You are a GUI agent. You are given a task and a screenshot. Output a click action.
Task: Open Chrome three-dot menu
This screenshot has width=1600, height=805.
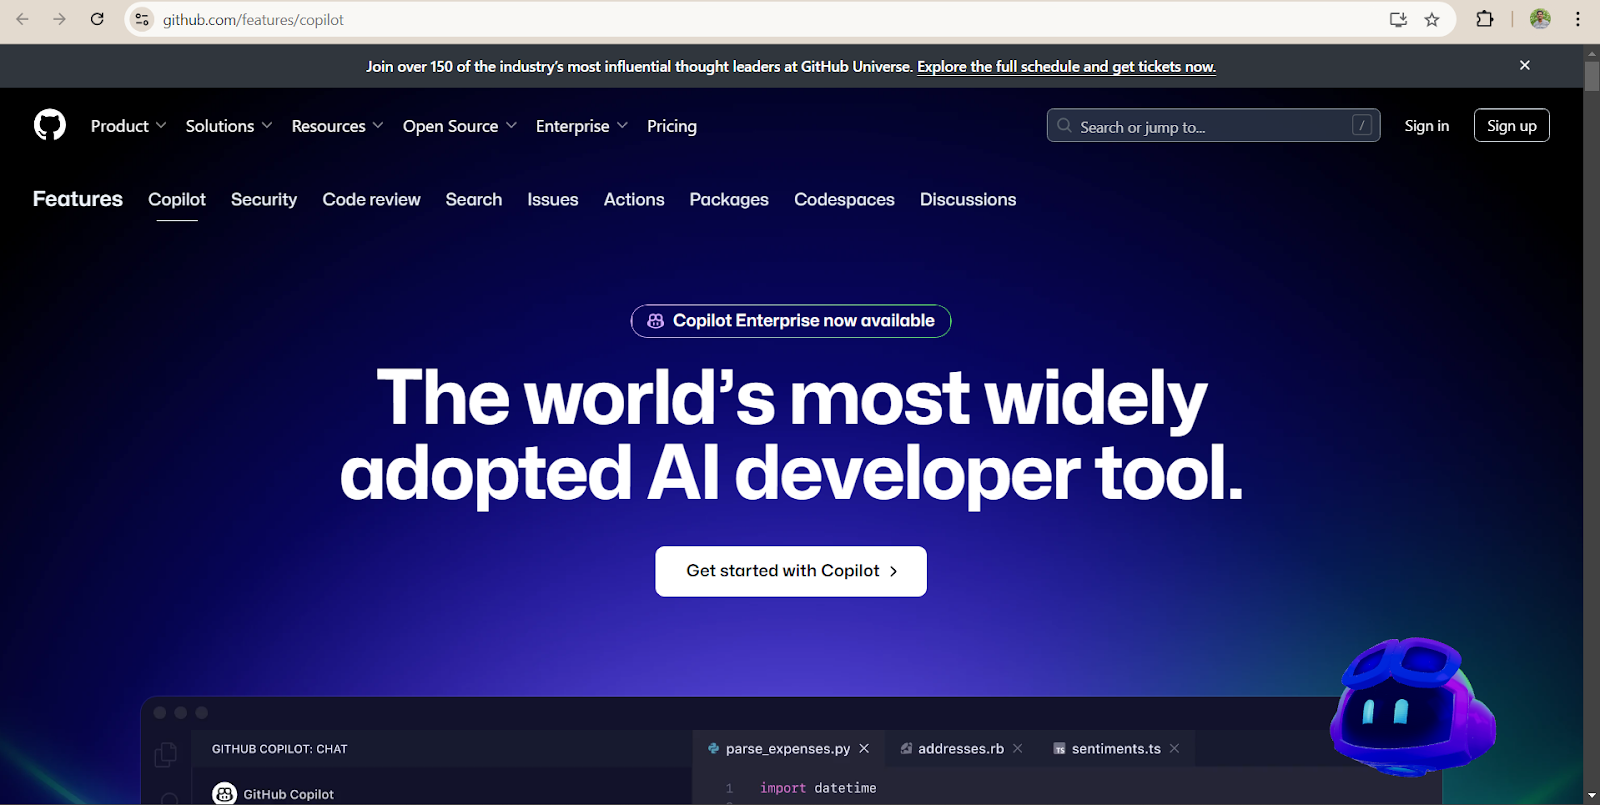pos(1578,19)
